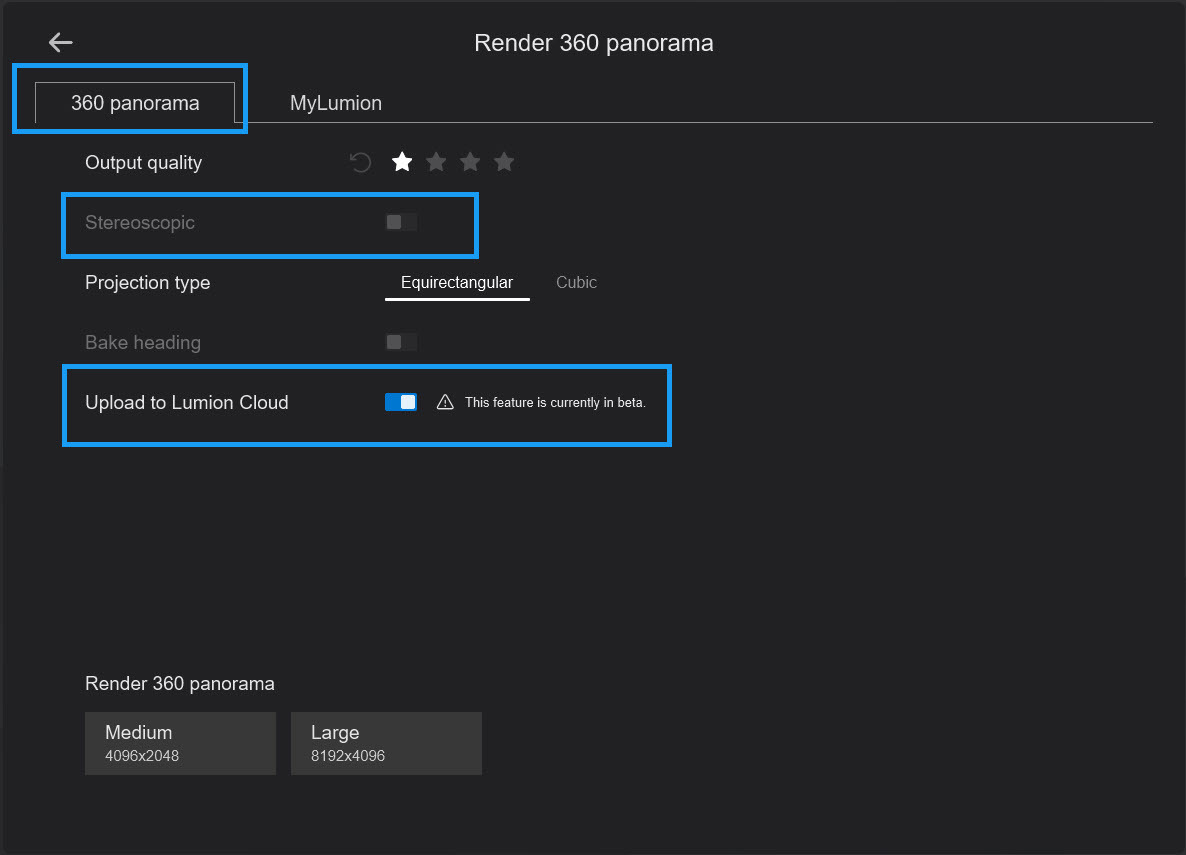Turn on the Bake heading switch

tap(401, 342)
